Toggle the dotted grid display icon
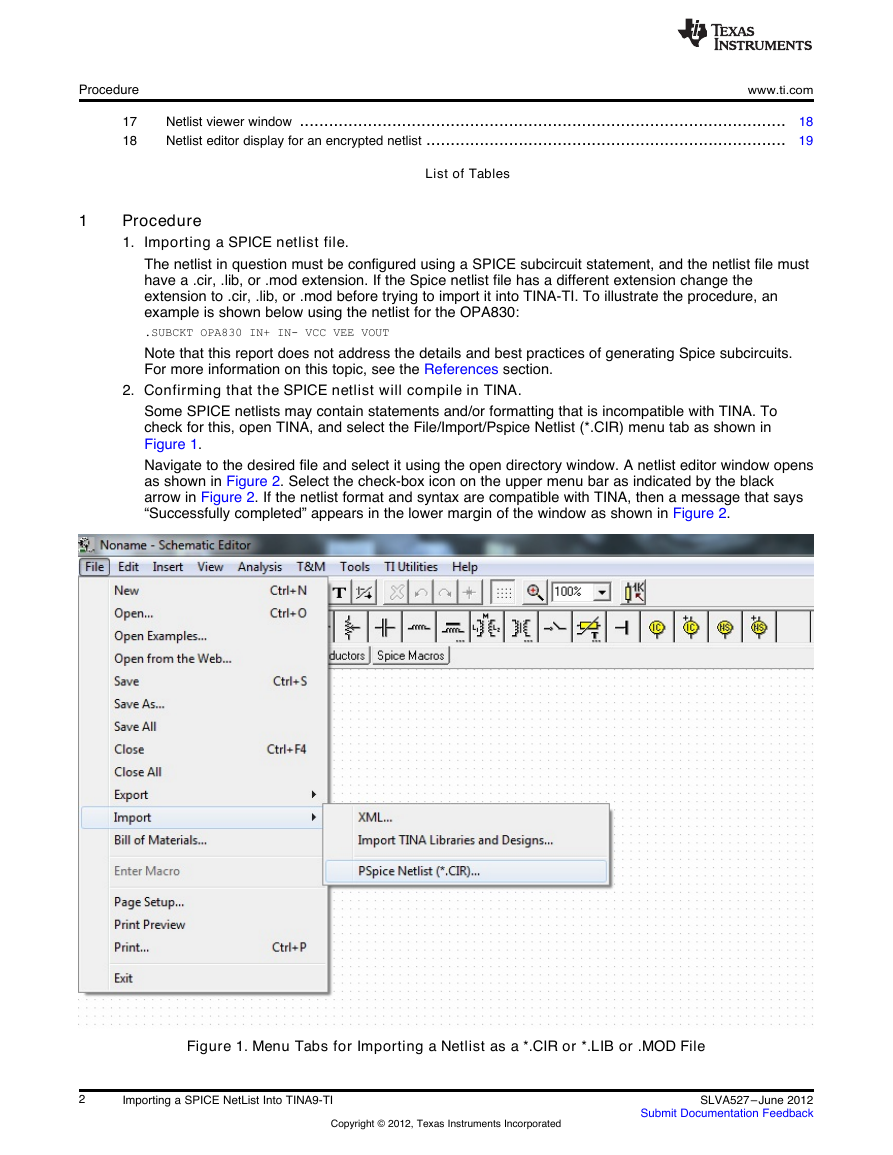Image resolution: width=893 pixels, height=1155 pixels. (x=504, y=592)
